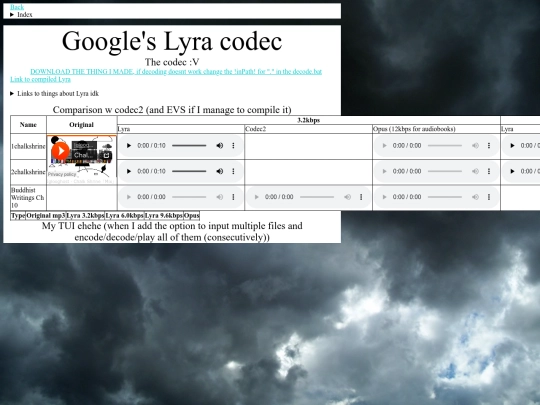The image size is (540, 405).
Task: Play the Buddhist Writings Lyra 3.2kbps audio
Action: pos(129,197)
